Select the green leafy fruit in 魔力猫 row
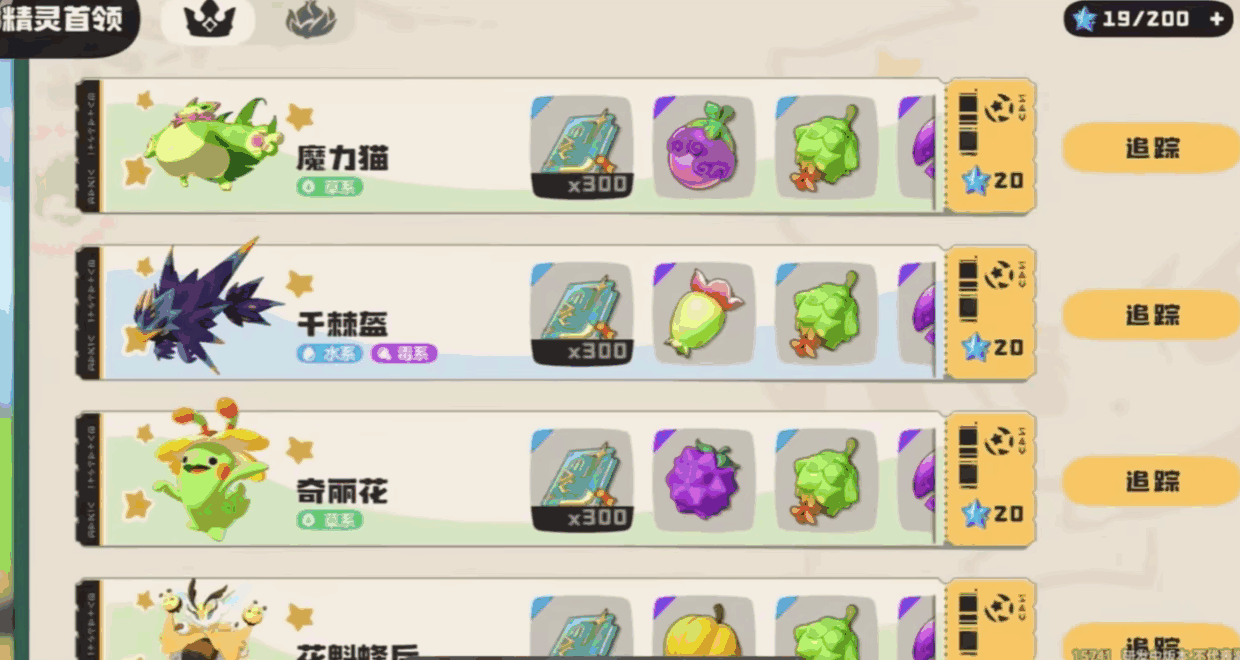Viewport: 1240px width, 660px height. pyautogui.click(x=826, y=147)
